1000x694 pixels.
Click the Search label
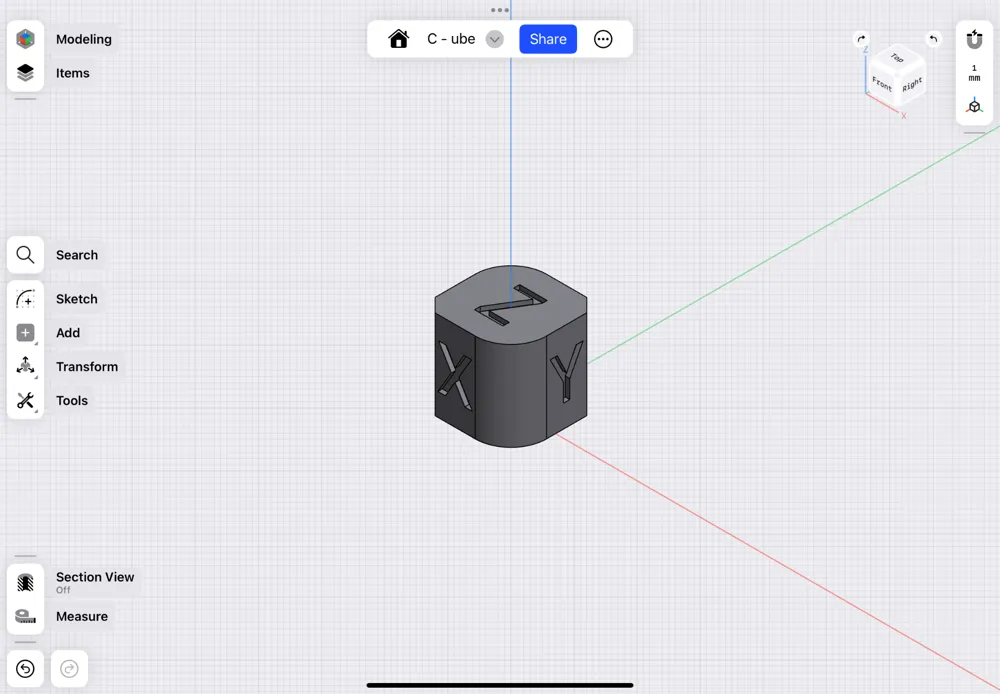[x=77, y=255]
